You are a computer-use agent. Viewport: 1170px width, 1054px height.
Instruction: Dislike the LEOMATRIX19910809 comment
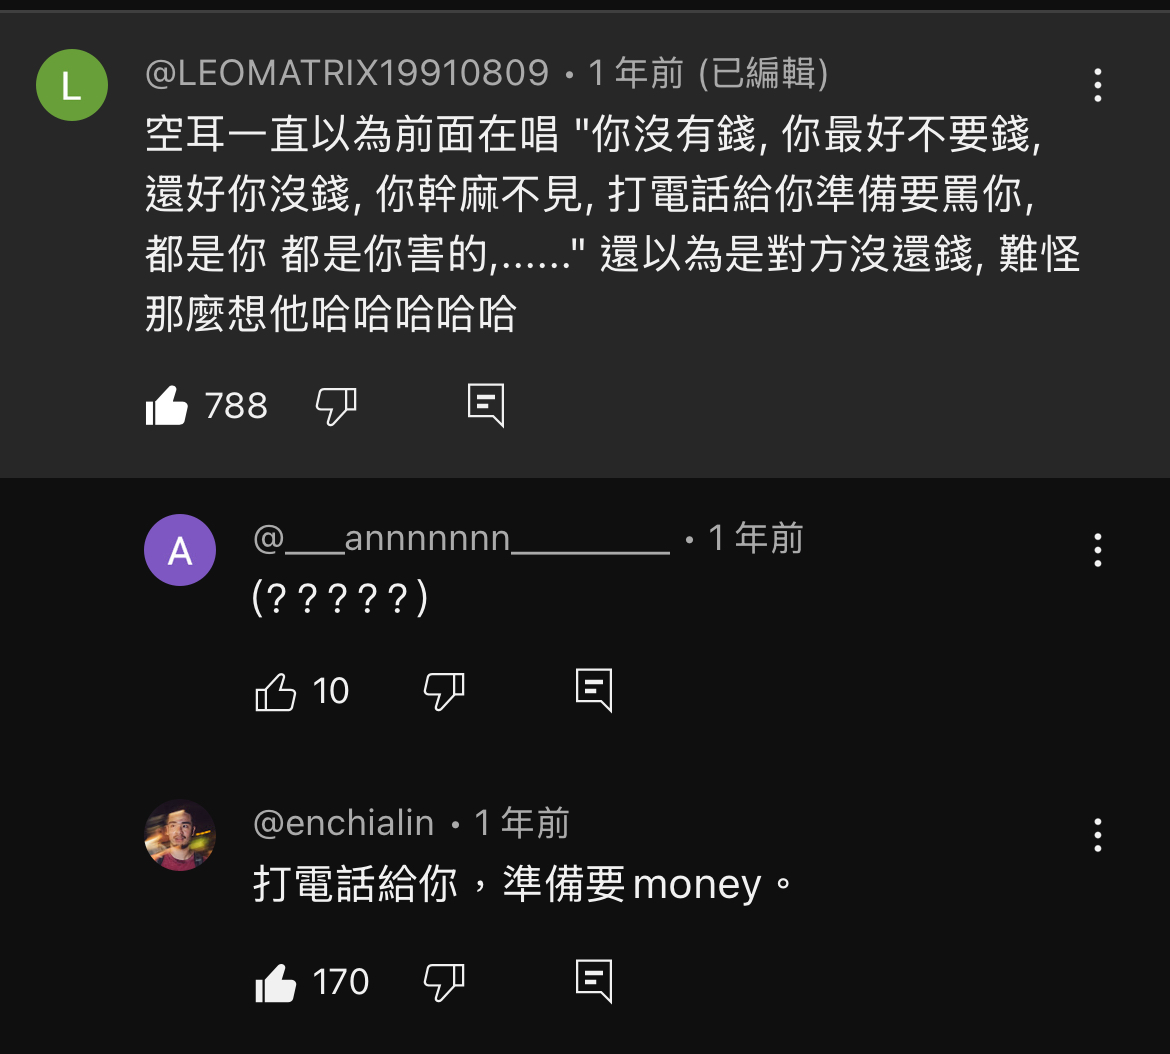pos(336,407)
